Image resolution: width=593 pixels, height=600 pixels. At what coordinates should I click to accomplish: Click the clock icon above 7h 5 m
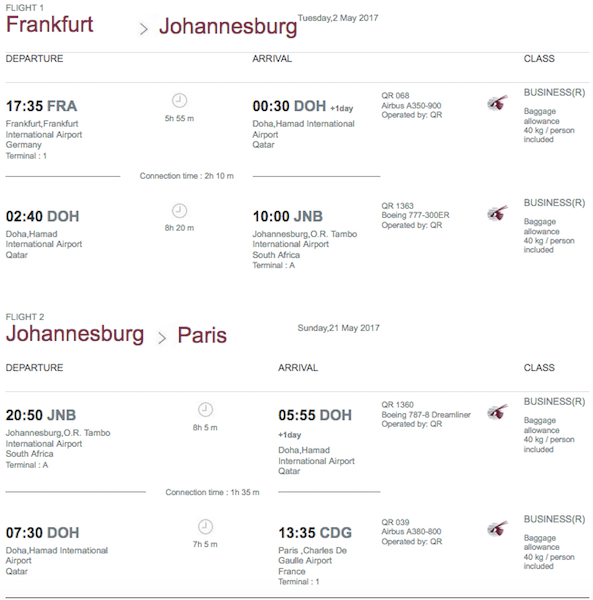pos(205,527)
